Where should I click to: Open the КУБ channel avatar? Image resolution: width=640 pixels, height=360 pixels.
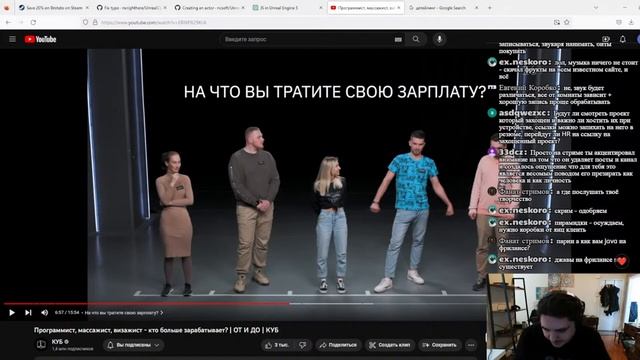(41, 344)
